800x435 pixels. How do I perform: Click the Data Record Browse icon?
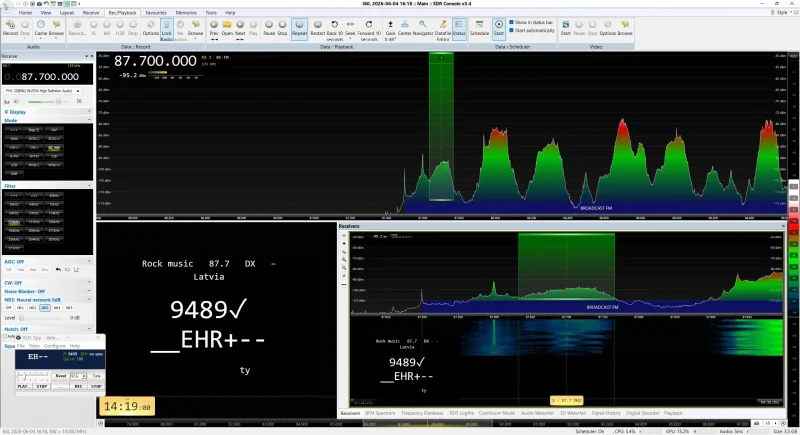click(x=195, y=28)
